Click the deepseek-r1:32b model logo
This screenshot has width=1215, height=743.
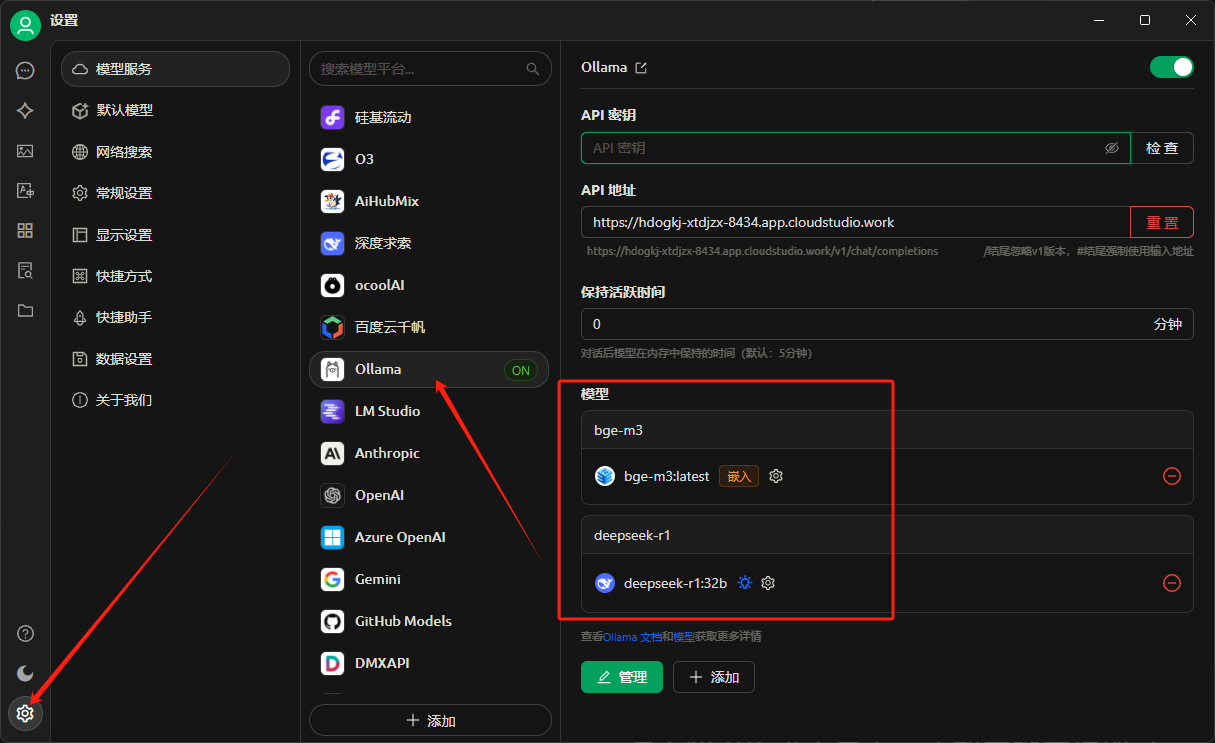[605, 583]
